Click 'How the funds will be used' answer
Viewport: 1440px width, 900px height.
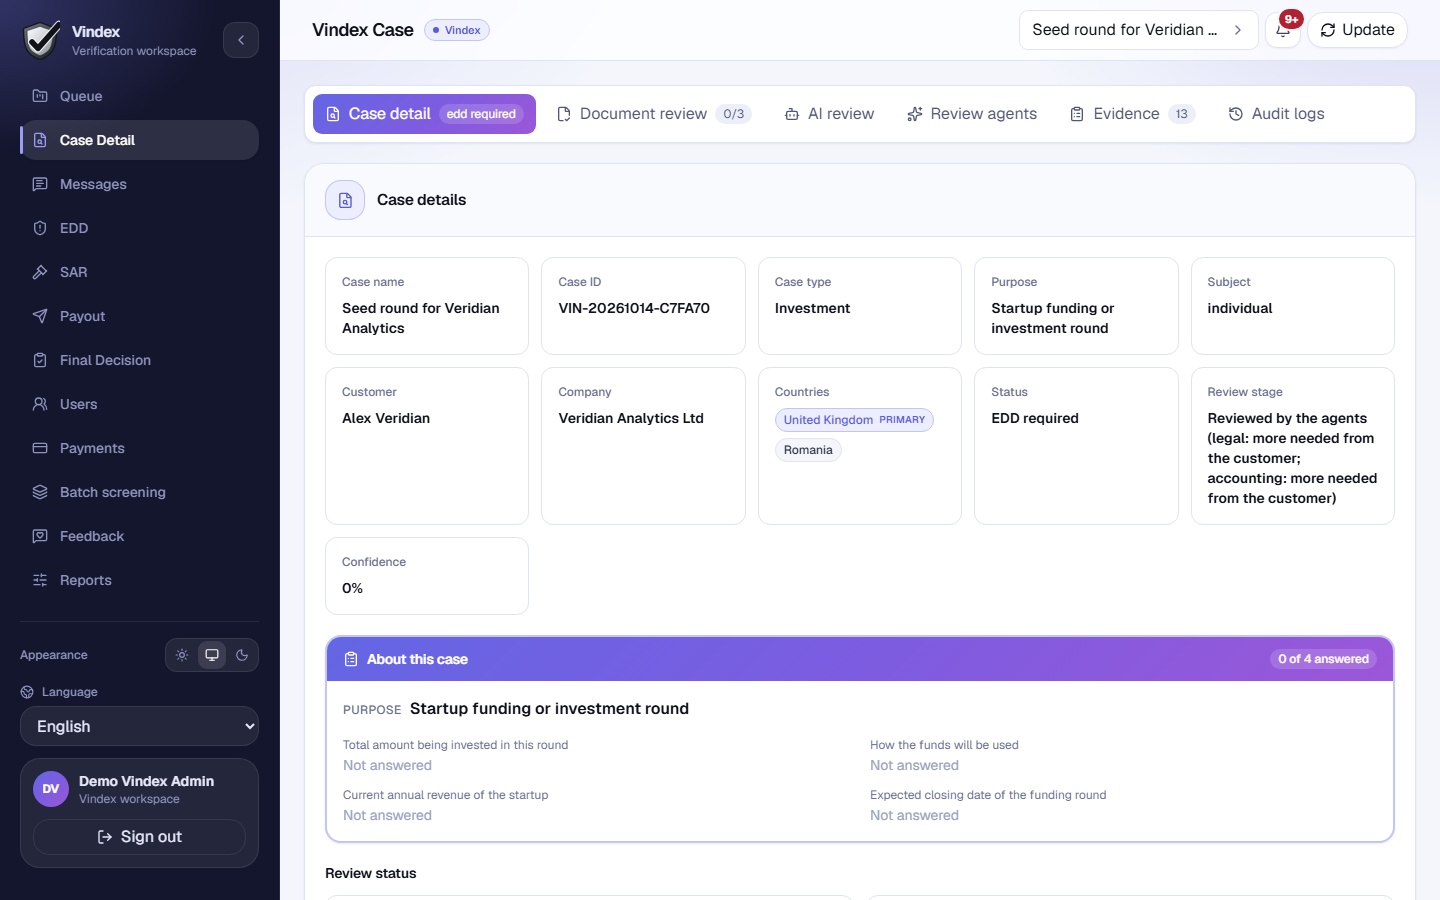click(x=914, y=765)
